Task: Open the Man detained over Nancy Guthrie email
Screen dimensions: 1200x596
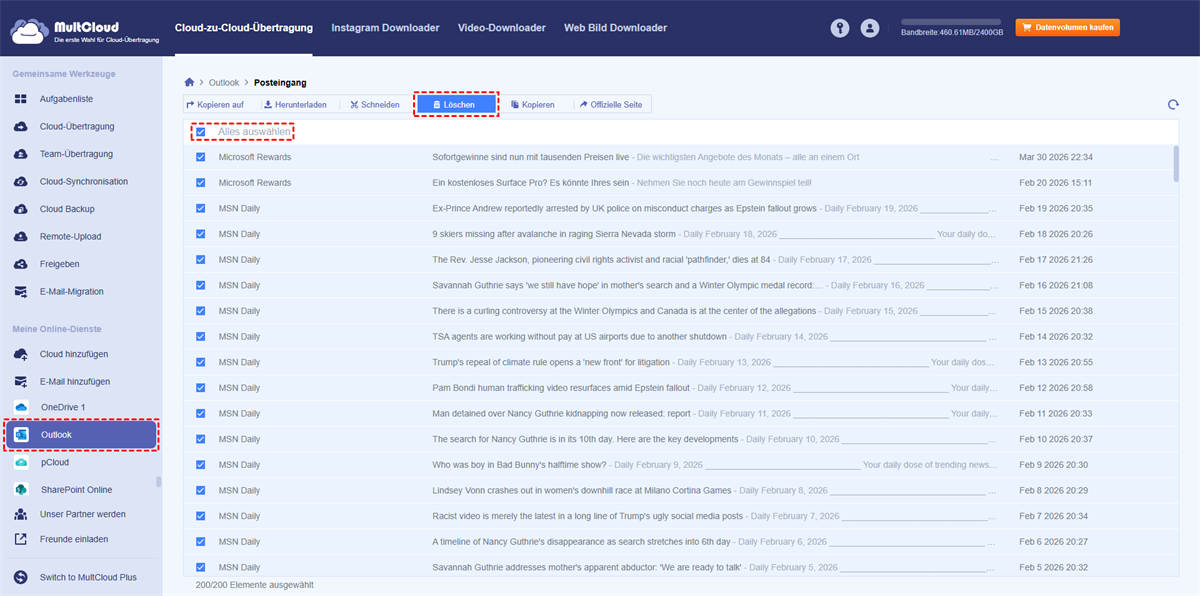Action: tap(561, 413)
